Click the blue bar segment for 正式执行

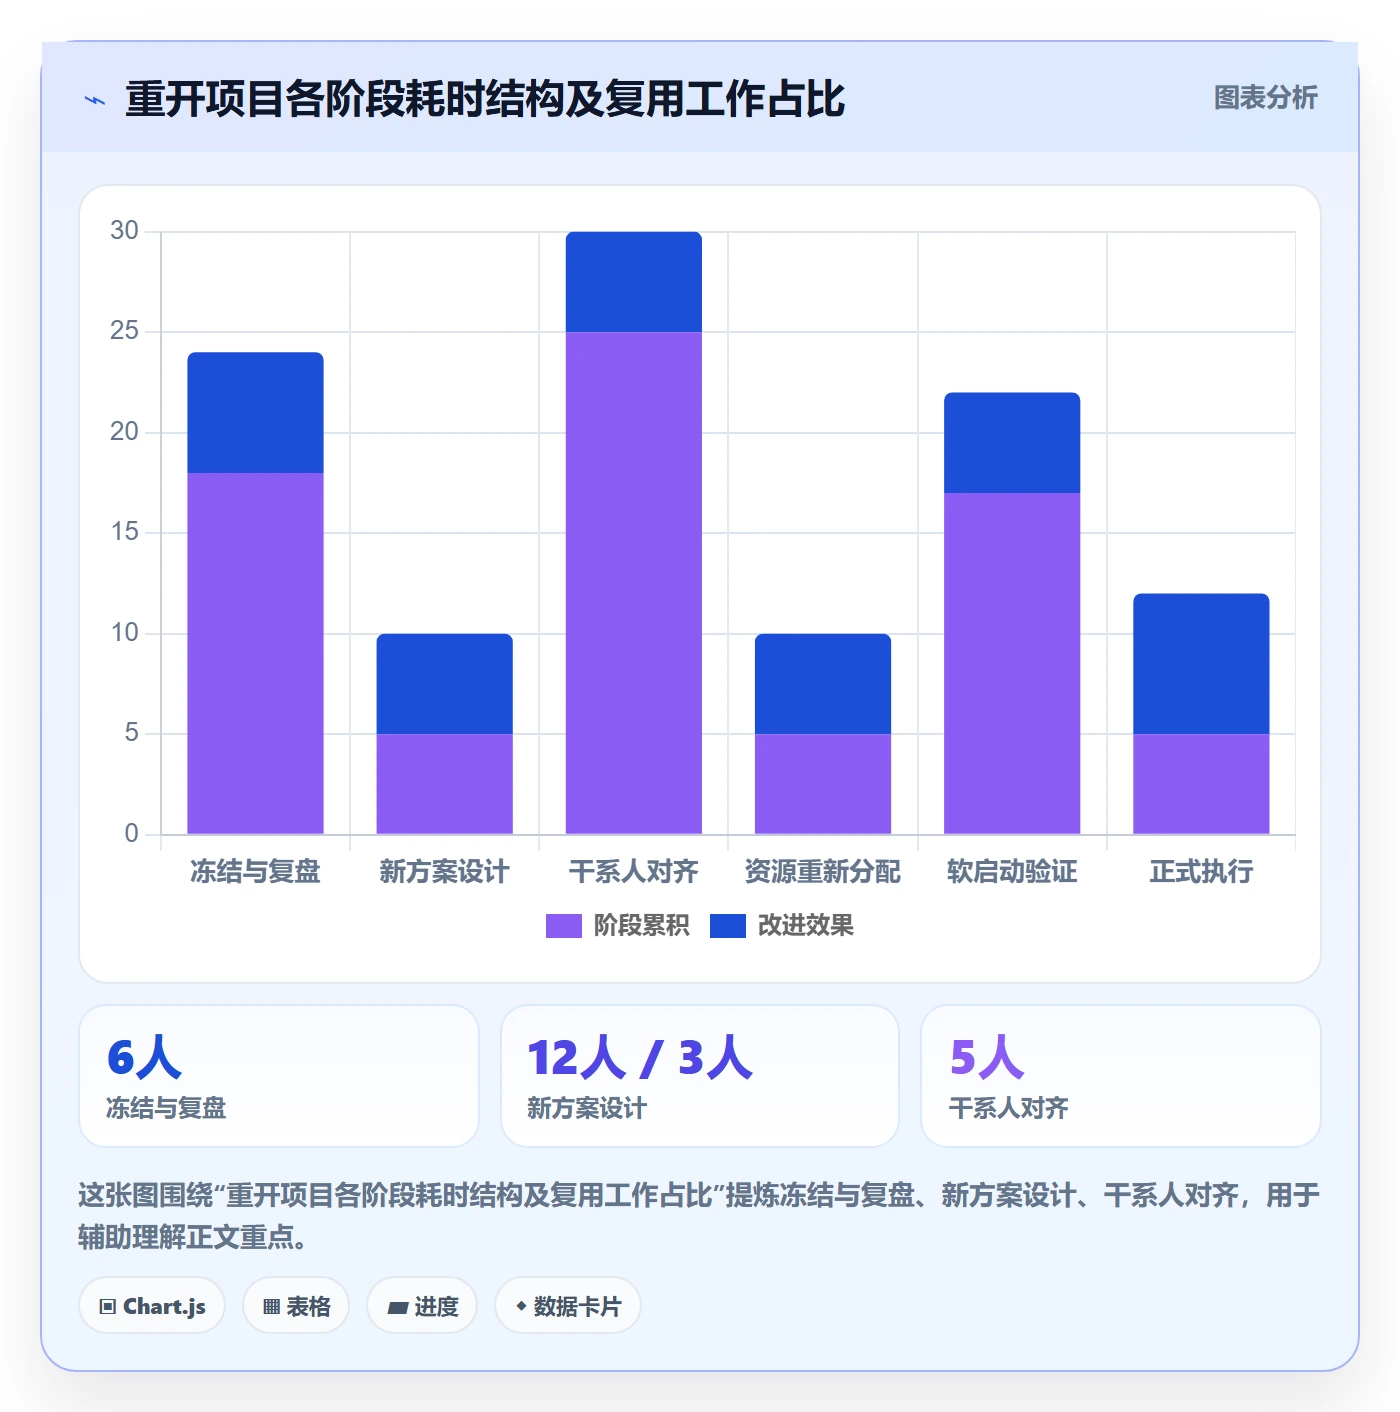(x=1201, y=664)
